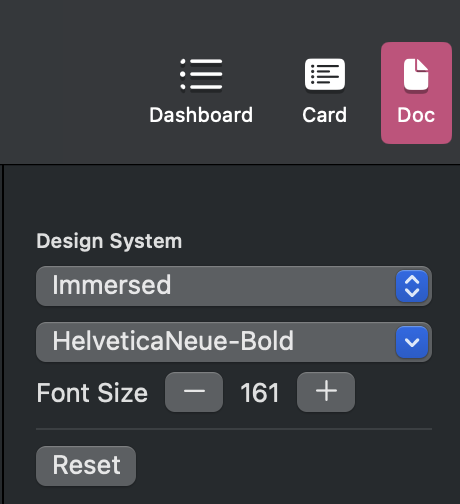The height and width of the screenshot is (504, 460).
Task: Click the Font Size label
Action: click(x=92, y=393)
